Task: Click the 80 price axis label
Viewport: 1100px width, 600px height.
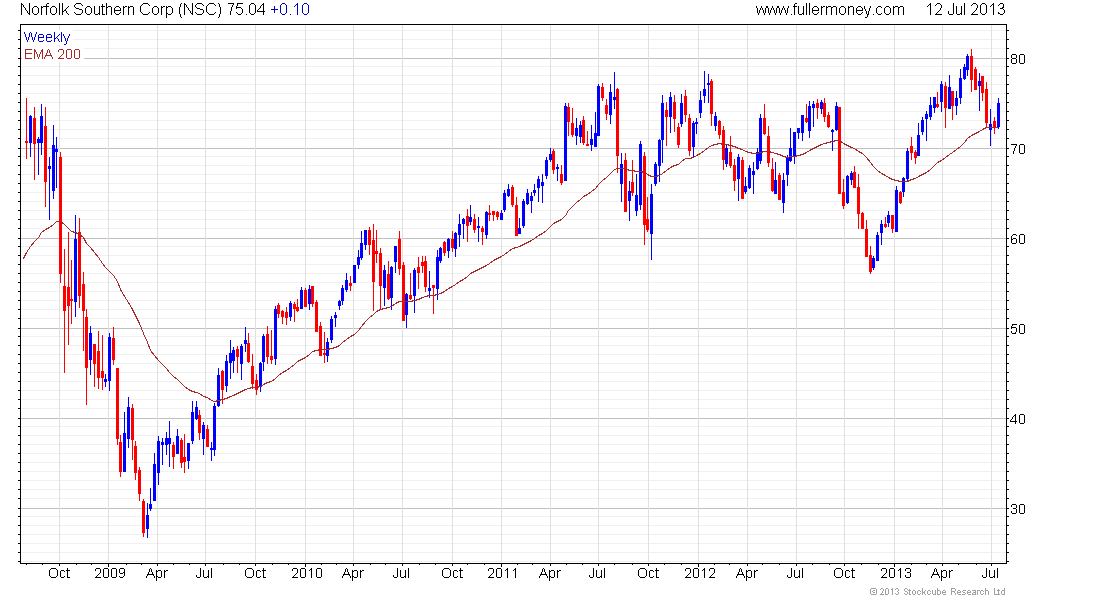Action: click(1017, 59)
